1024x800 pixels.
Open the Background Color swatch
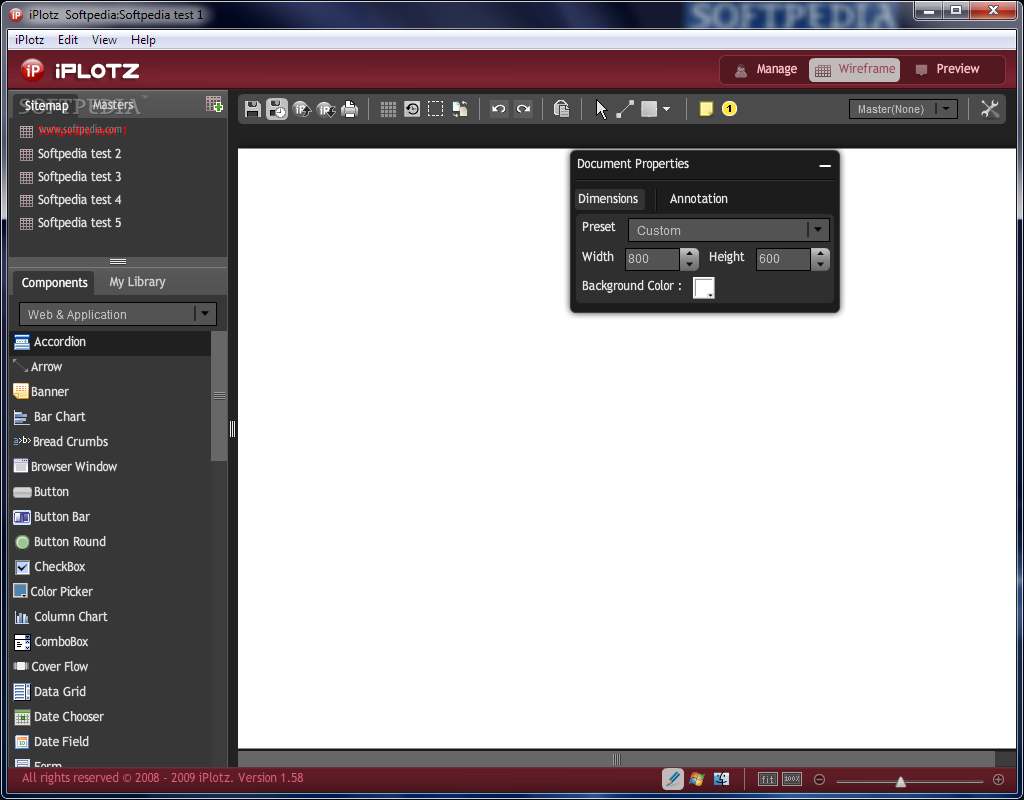pyautogui.click(x=703, y=287)
